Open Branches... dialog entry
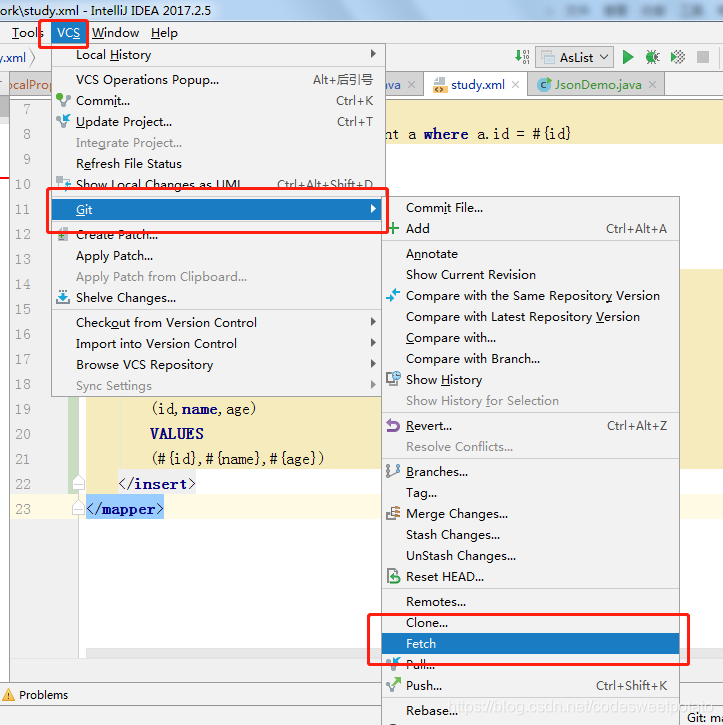 (531, 472)
